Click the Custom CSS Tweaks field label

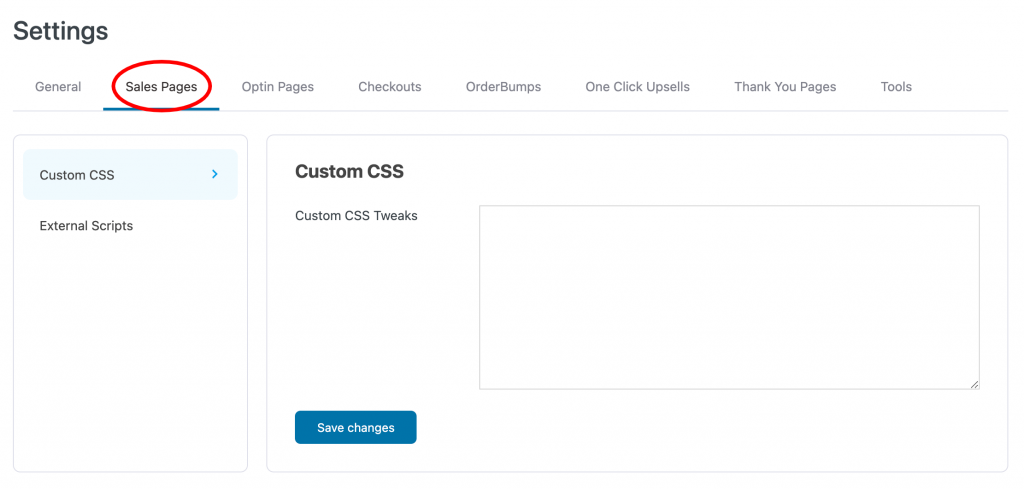(x=356, y=215)
